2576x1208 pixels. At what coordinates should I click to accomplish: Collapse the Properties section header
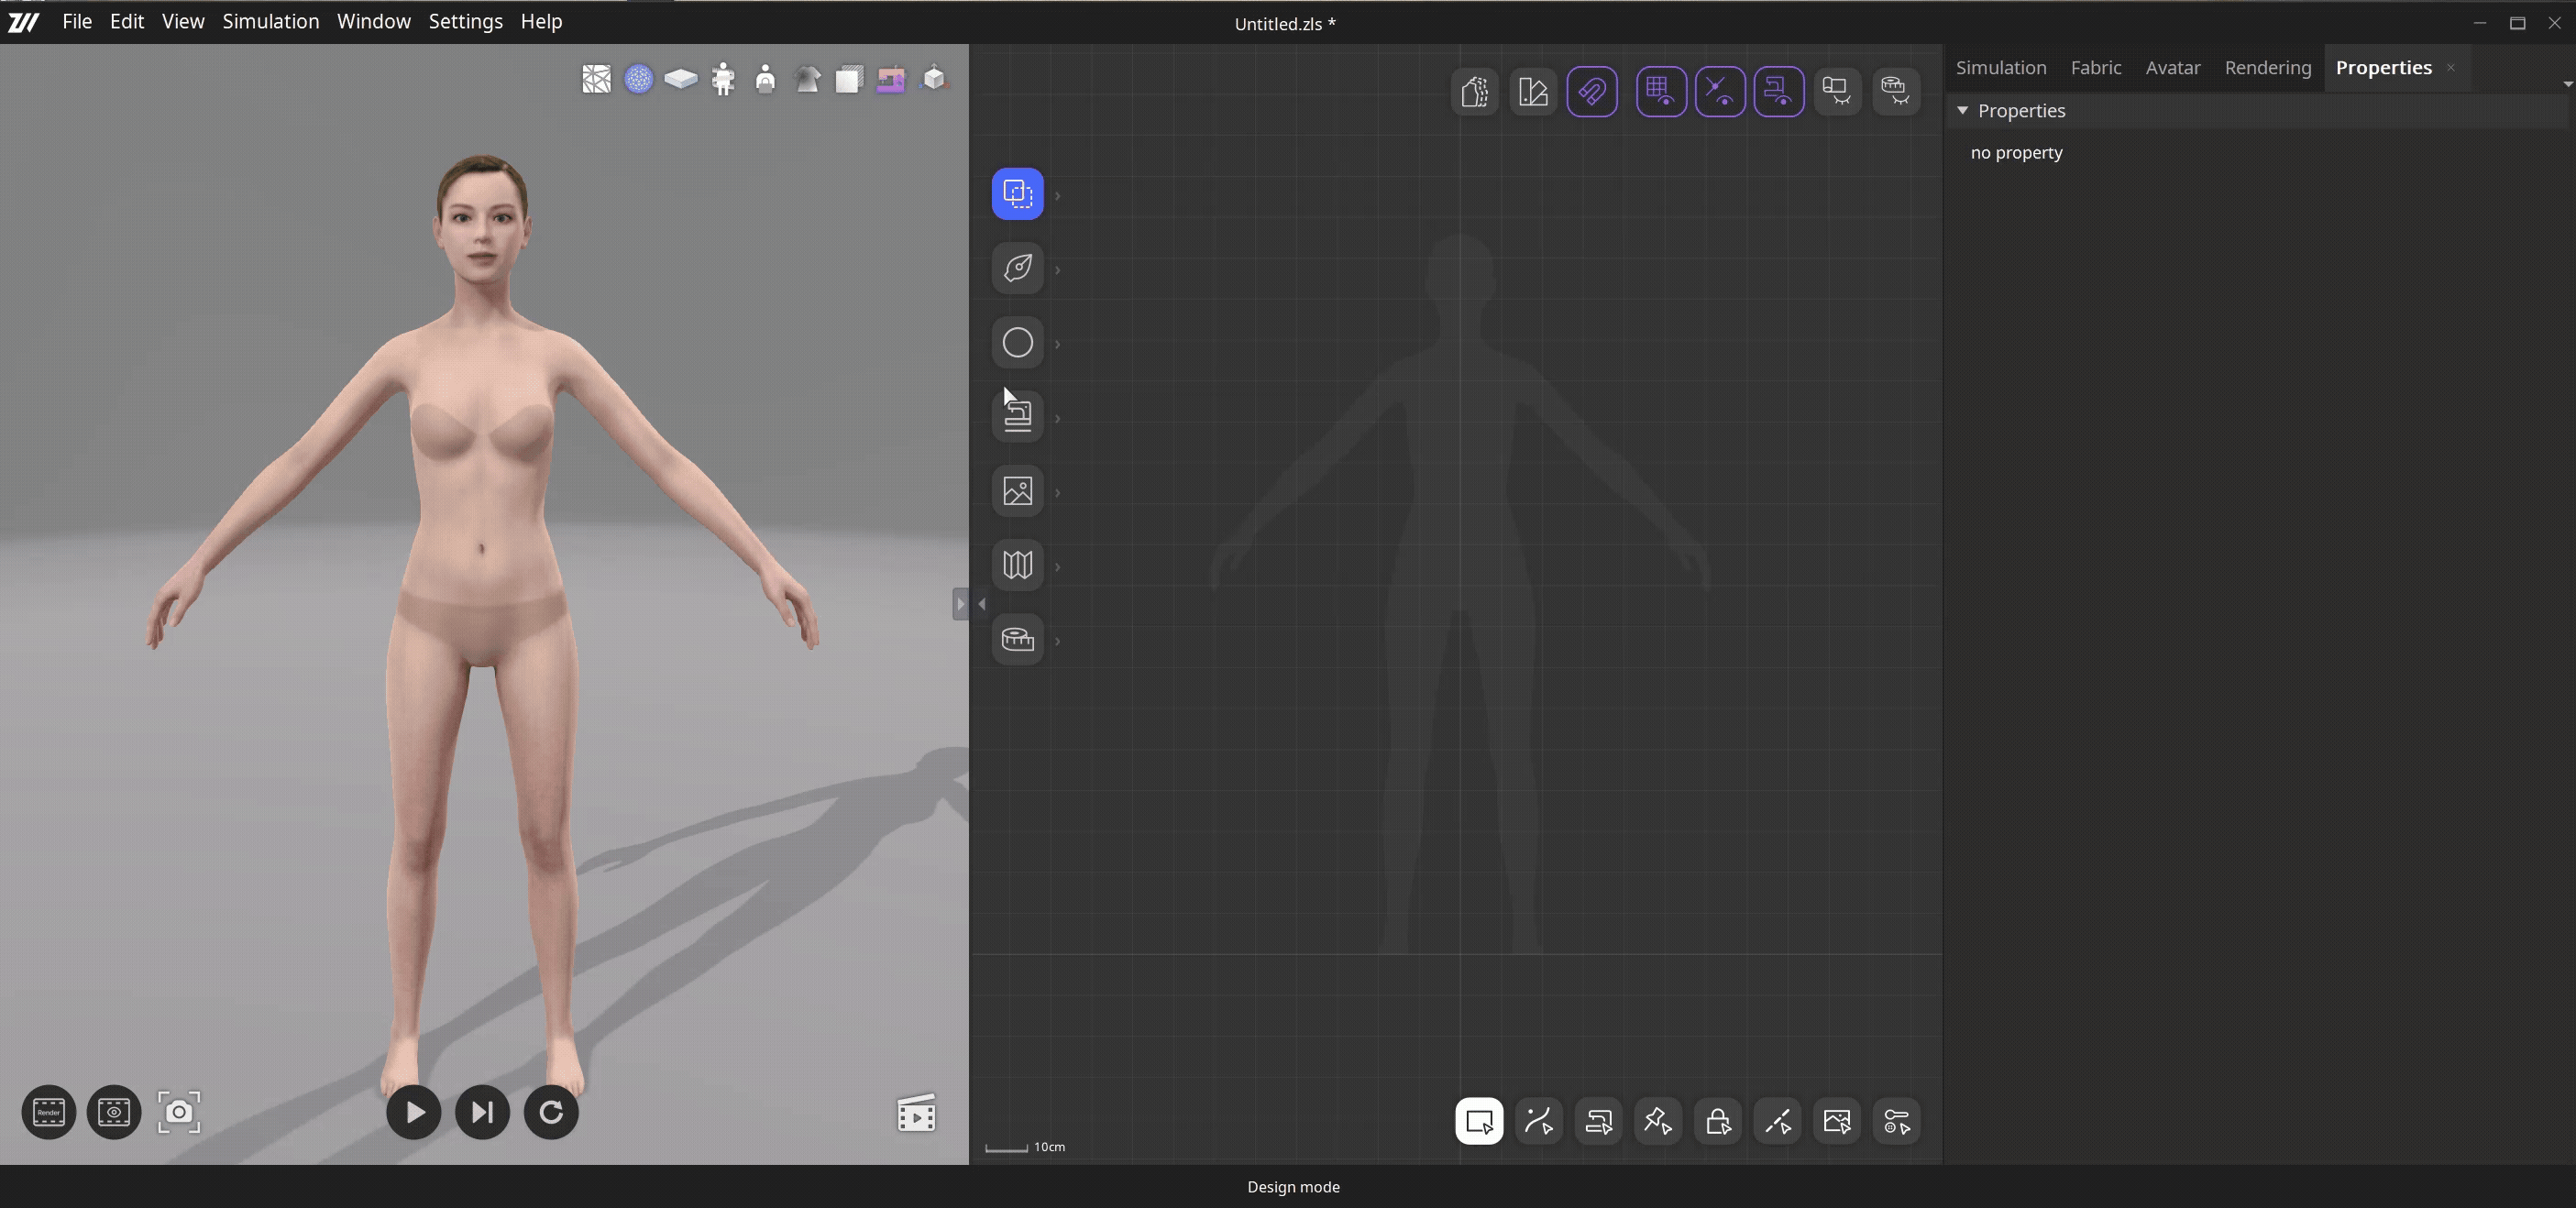pyautogui.click(x=1963, y=111)
